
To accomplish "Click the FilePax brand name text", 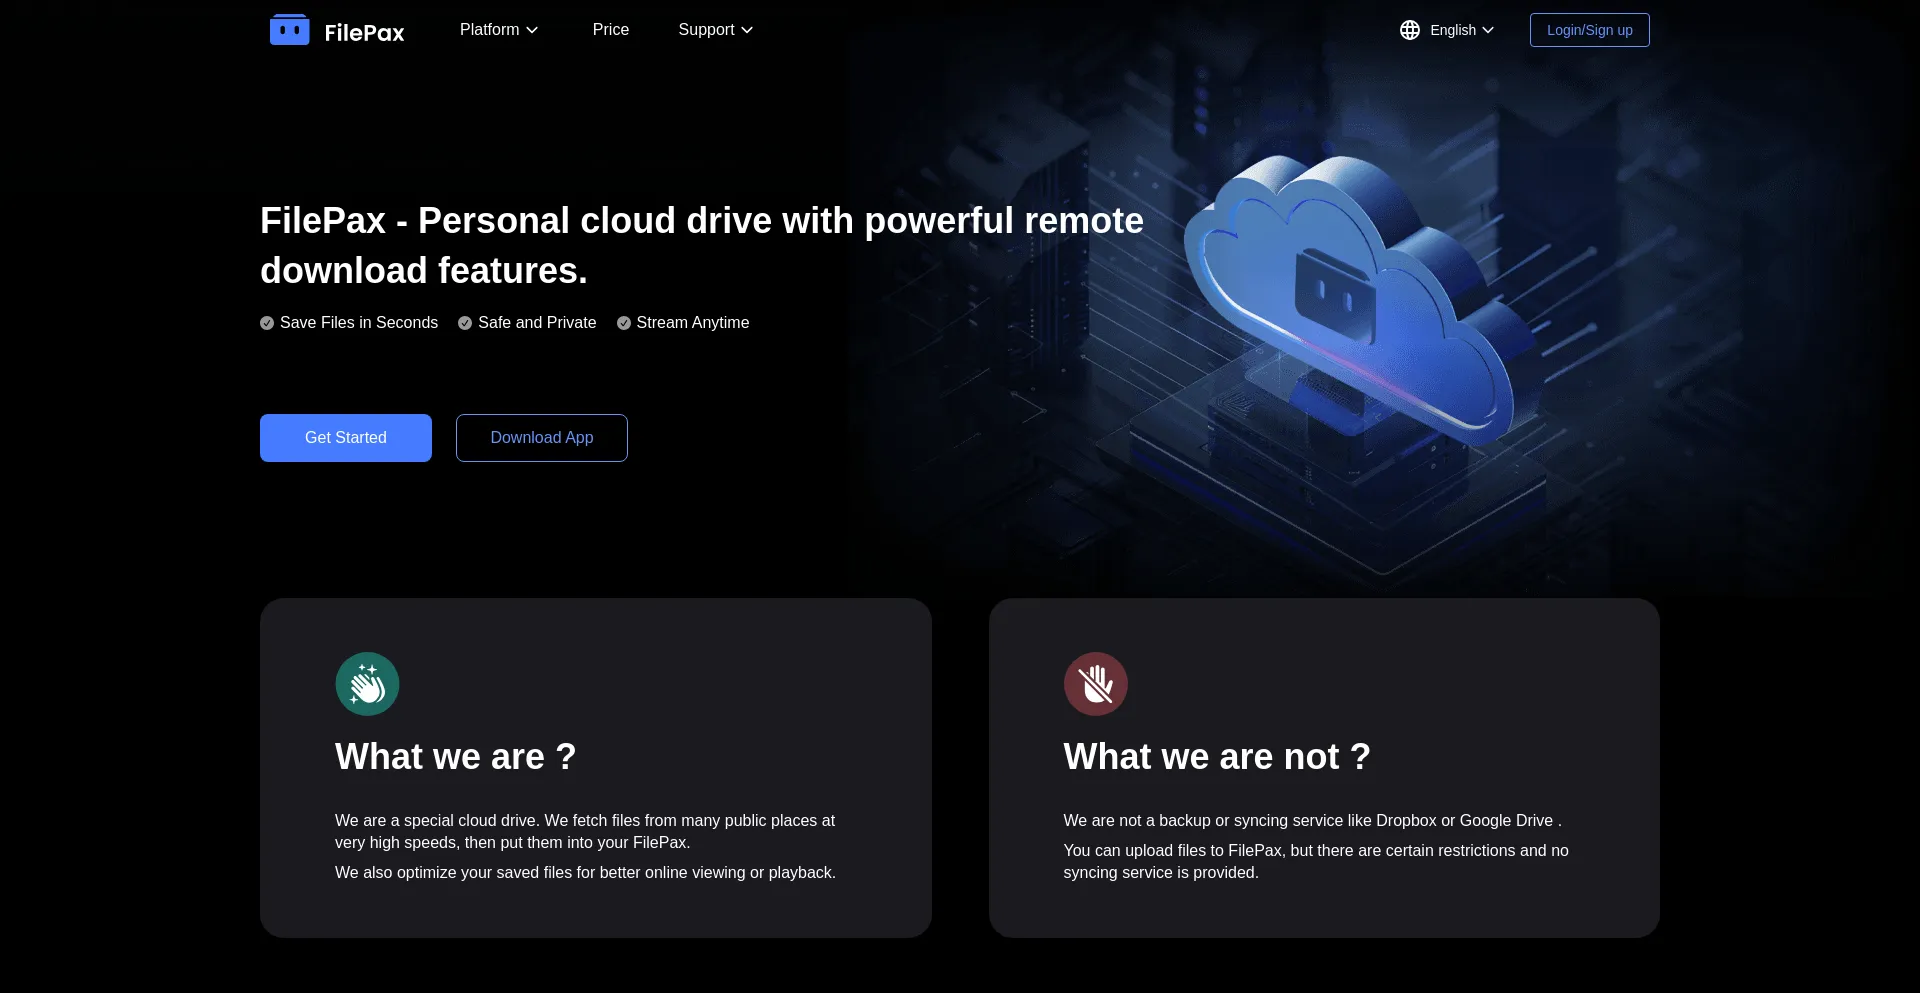I will pyautogui.click(x=364, y=33).
